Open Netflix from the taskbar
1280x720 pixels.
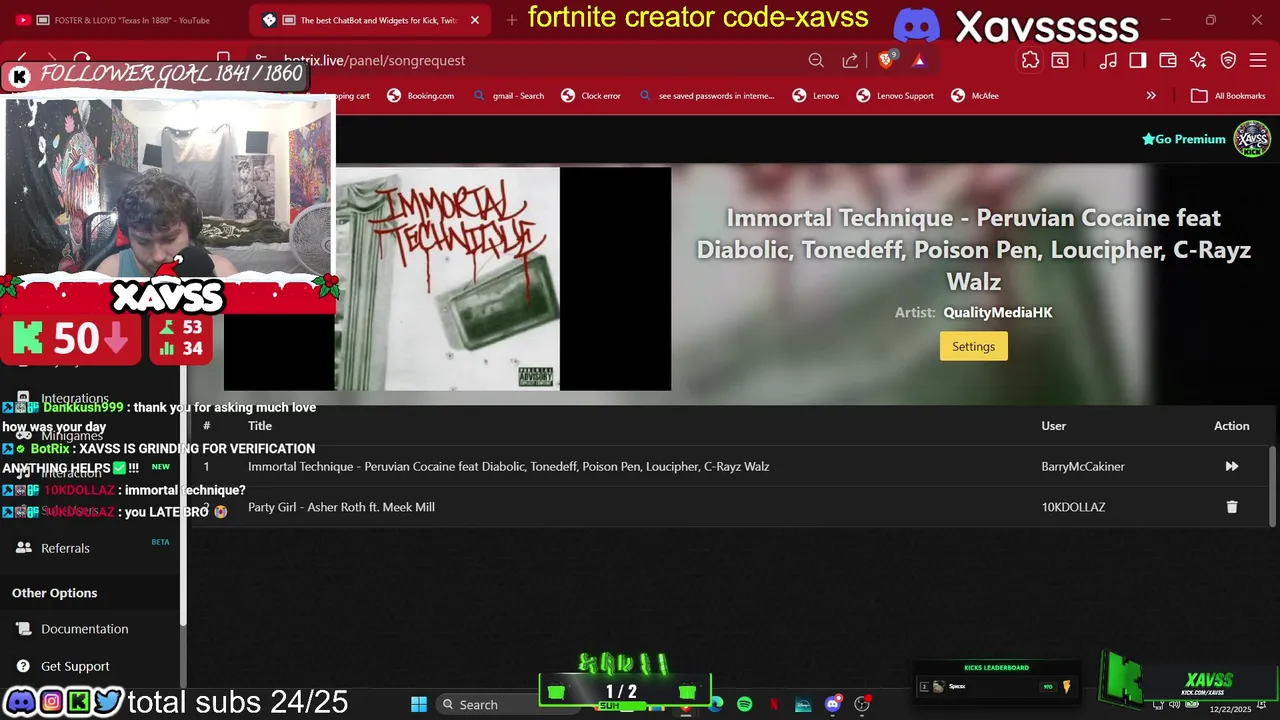point(774,704)
